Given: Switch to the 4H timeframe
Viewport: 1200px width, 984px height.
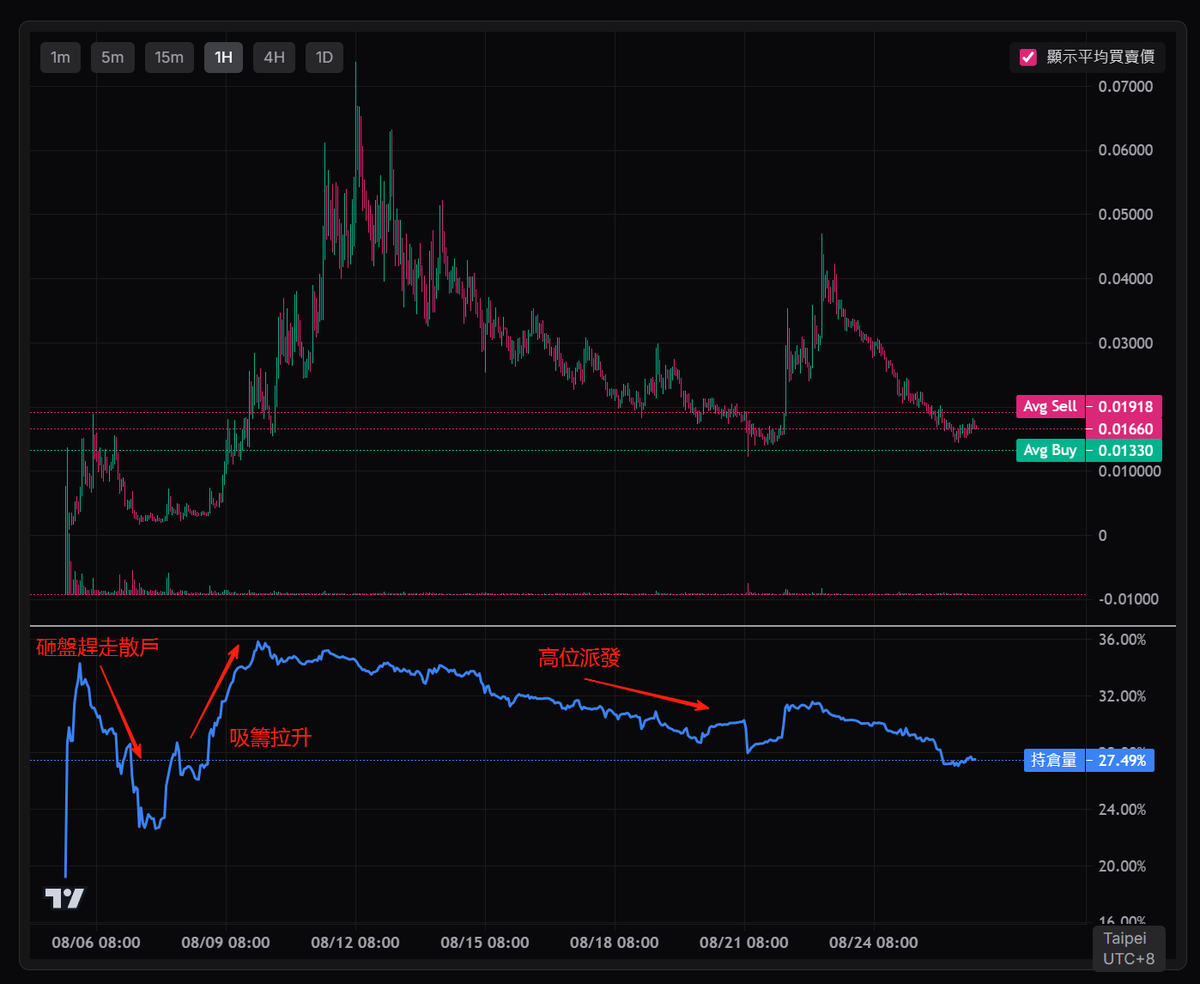Looking at the screenshot, I should (274, 57).
